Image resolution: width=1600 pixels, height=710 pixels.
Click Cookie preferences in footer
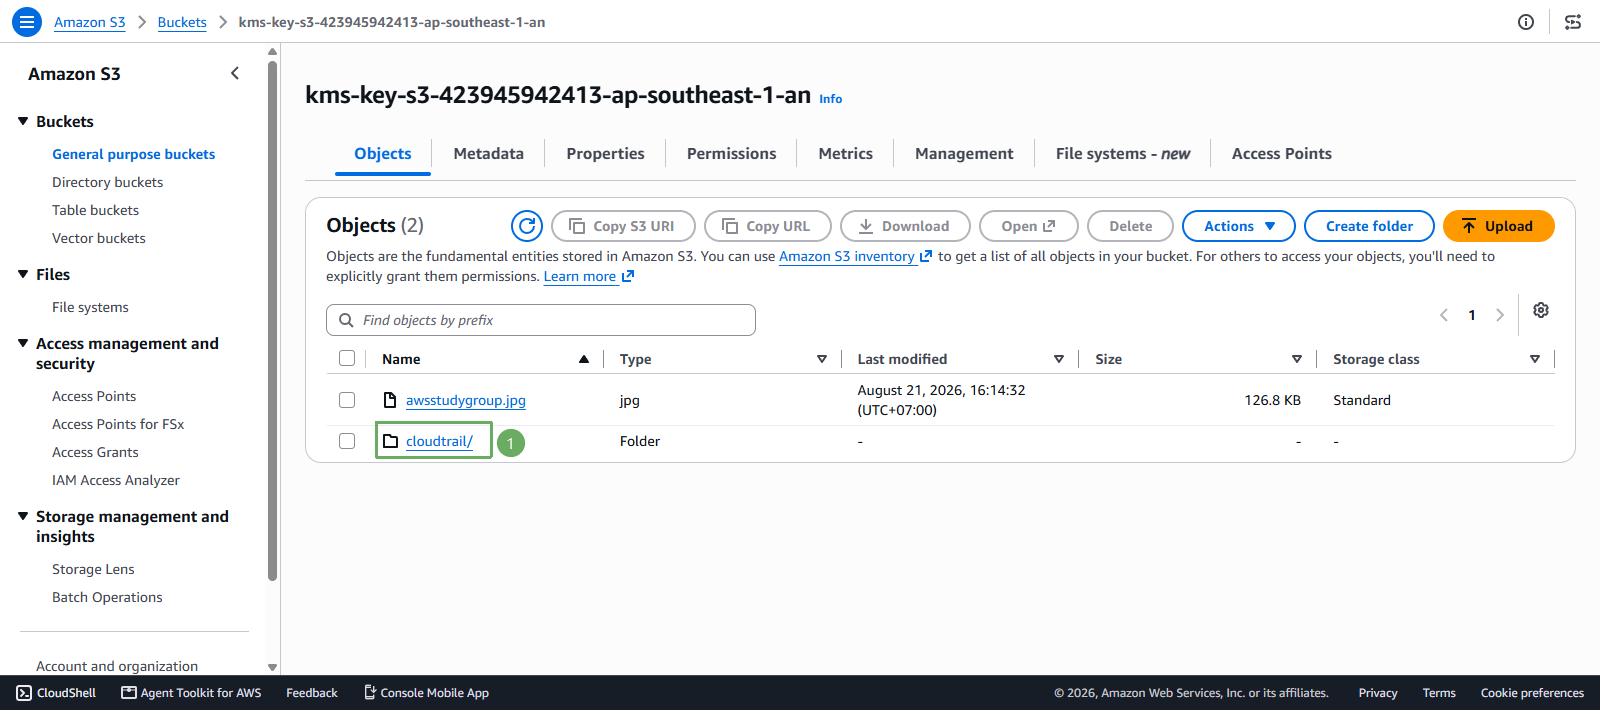tap(1532, 693)
